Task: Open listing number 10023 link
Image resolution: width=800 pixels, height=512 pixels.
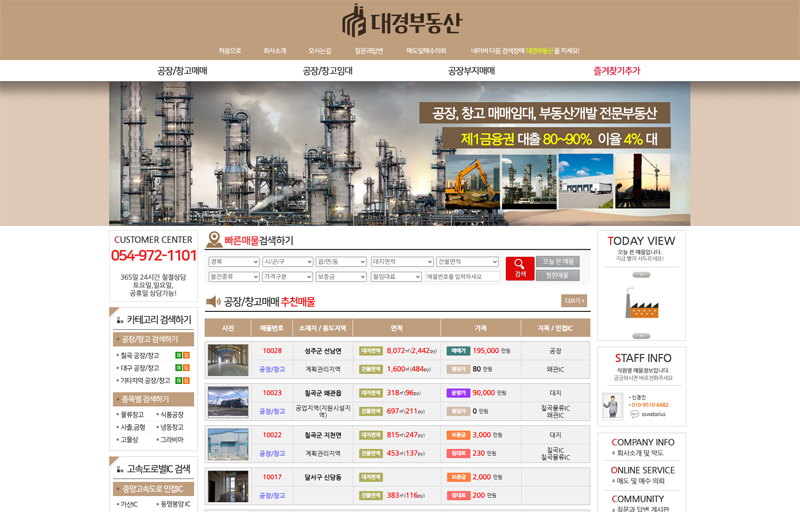Action: click(x=272, y=393)
